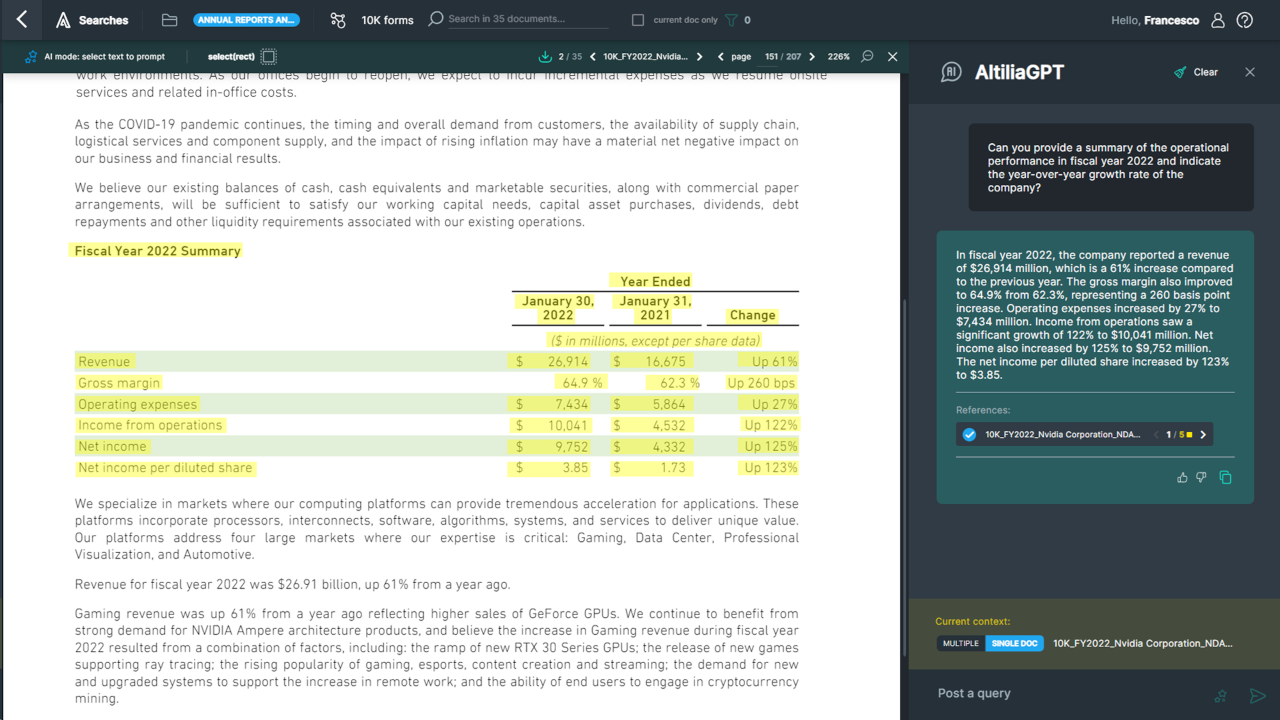Click the Clear chat button label
1280x720 pixels.
click(x=1206, y=72)
